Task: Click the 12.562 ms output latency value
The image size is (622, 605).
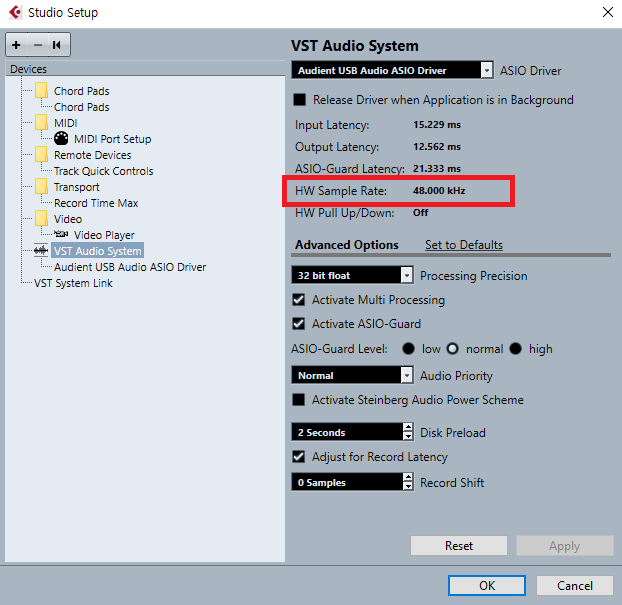Action: click(437, 146)
